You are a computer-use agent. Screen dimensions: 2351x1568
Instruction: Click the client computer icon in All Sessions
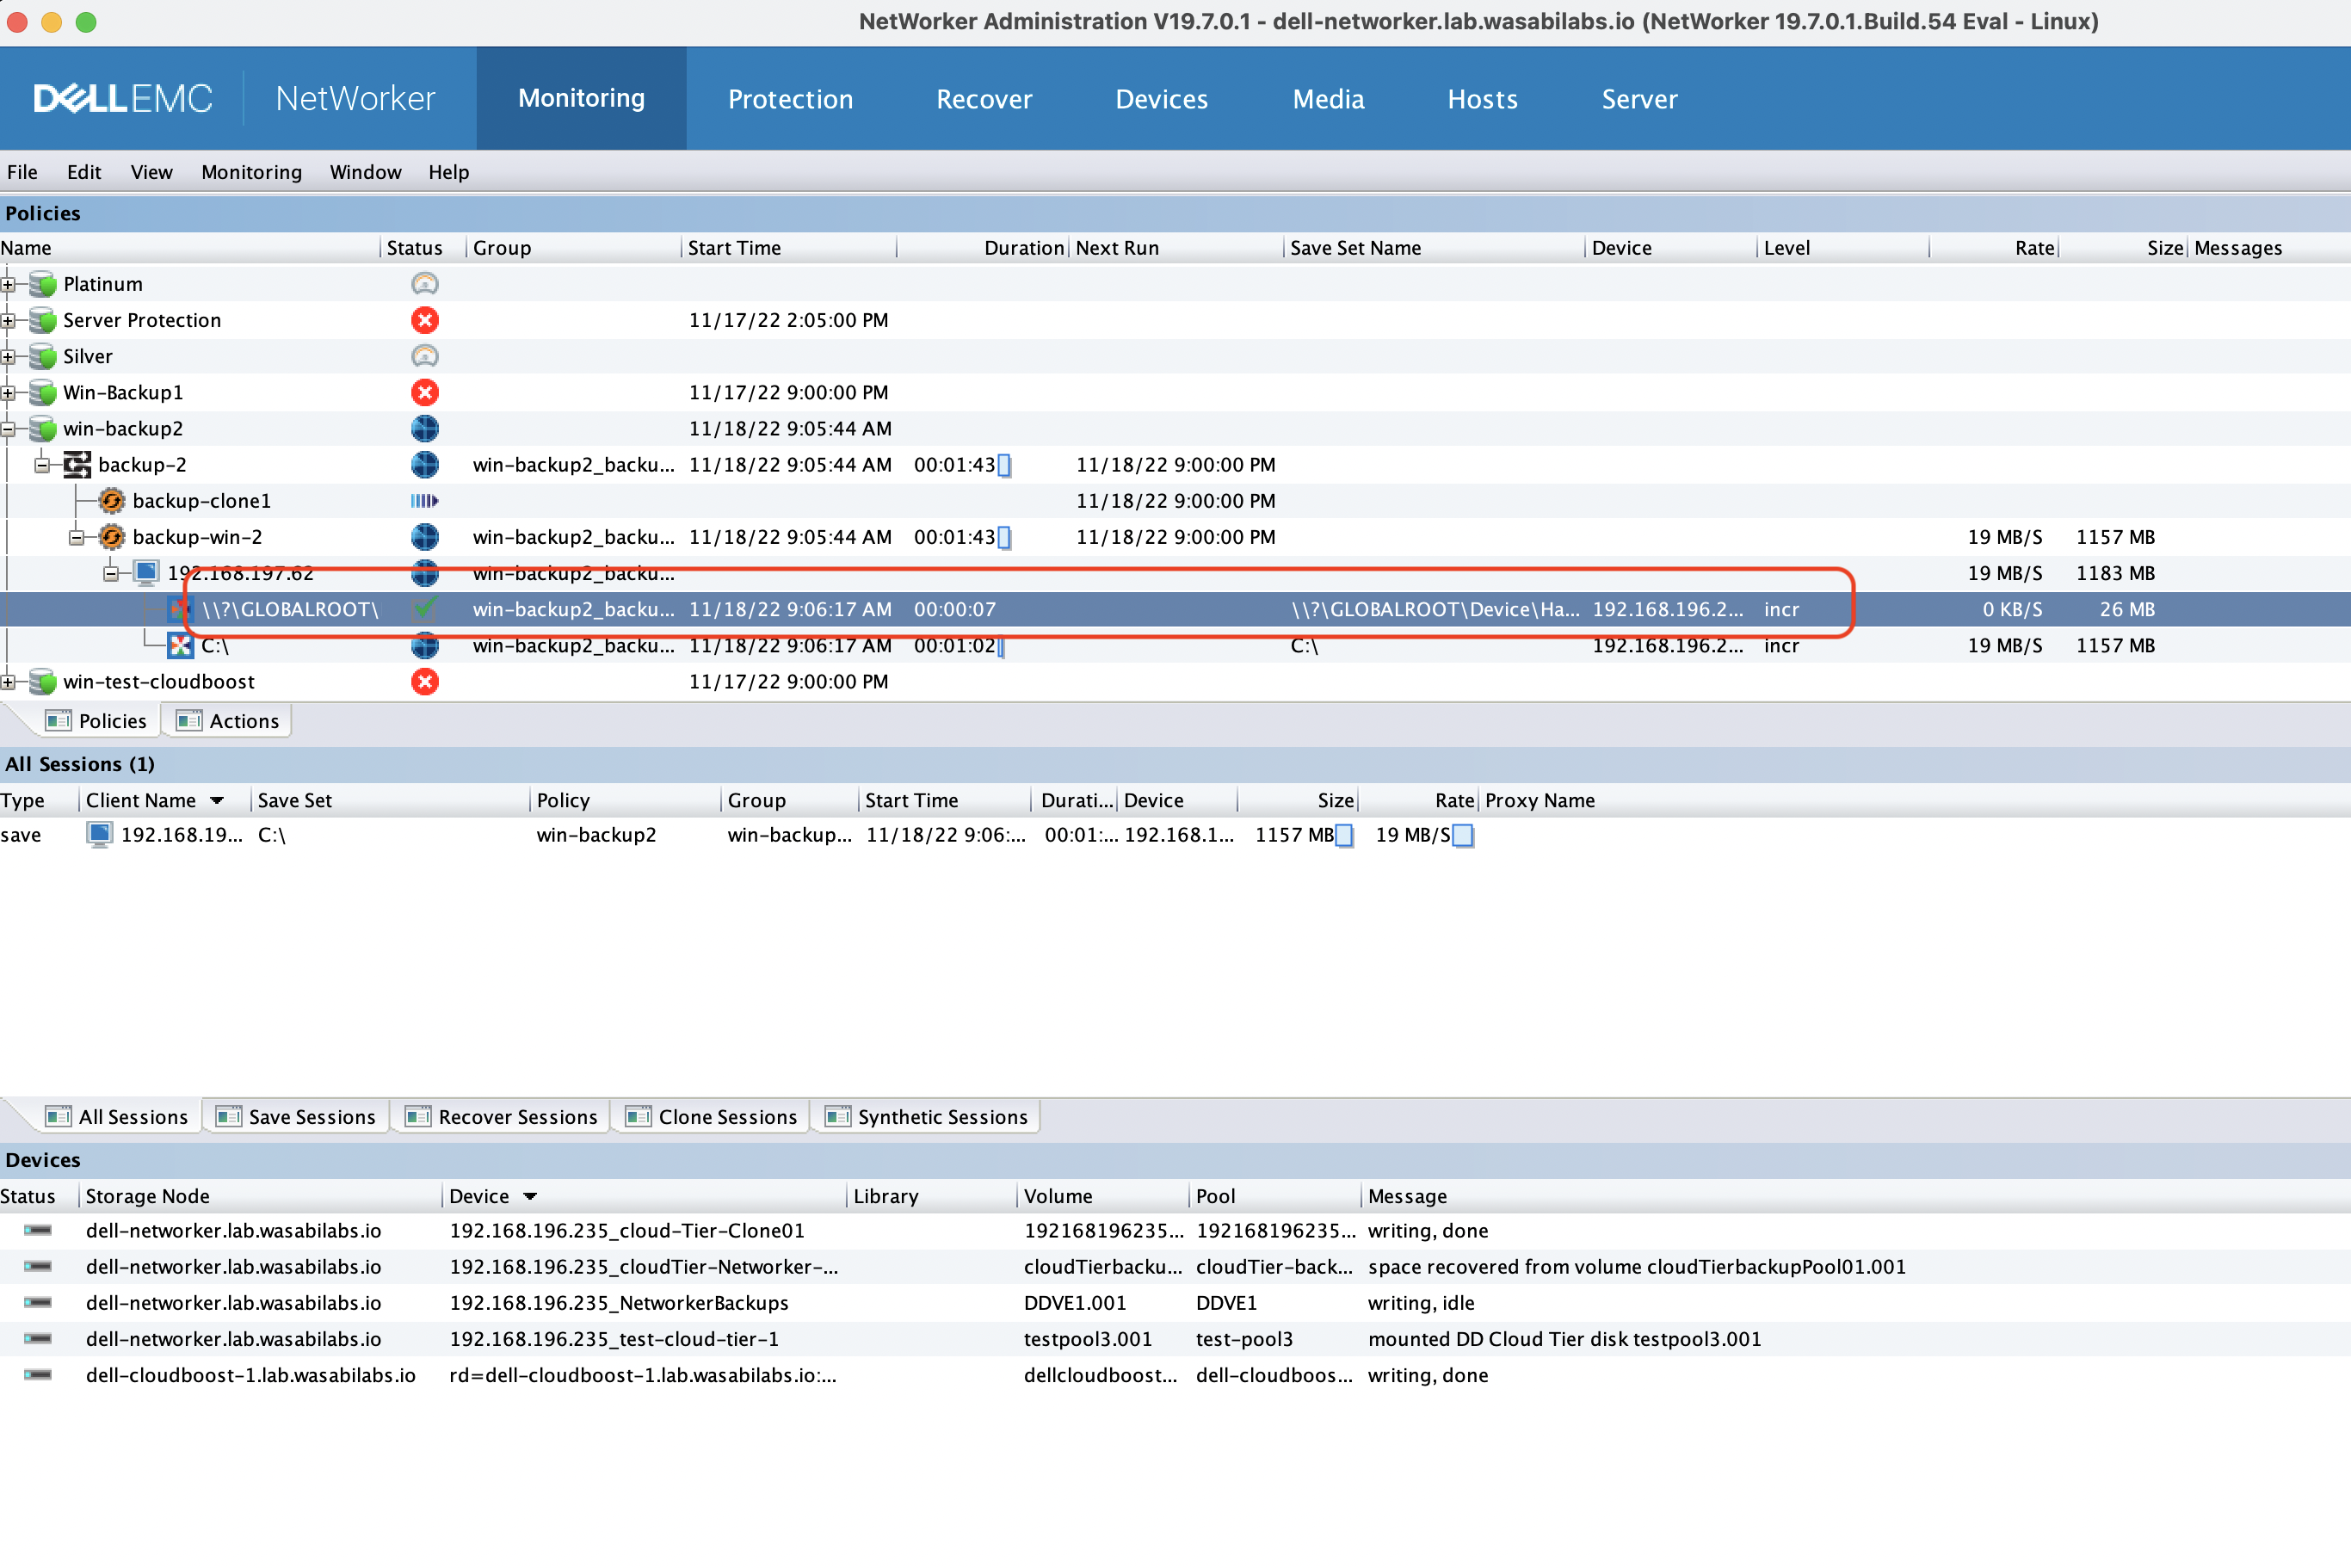[99, 835]
